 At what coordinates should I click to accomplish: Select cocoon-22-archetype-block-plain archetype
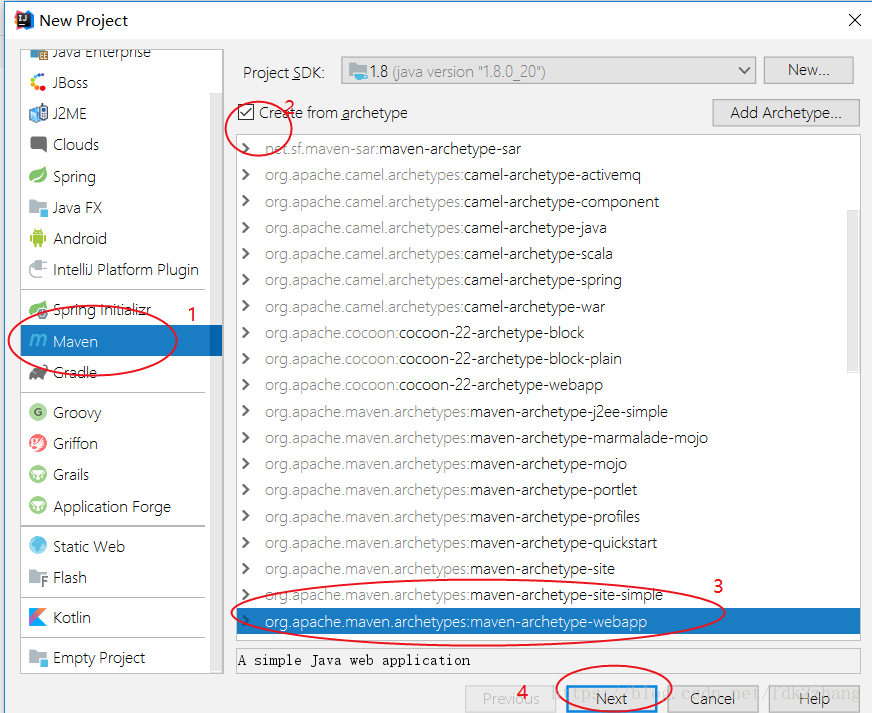(x=548, y=359)
